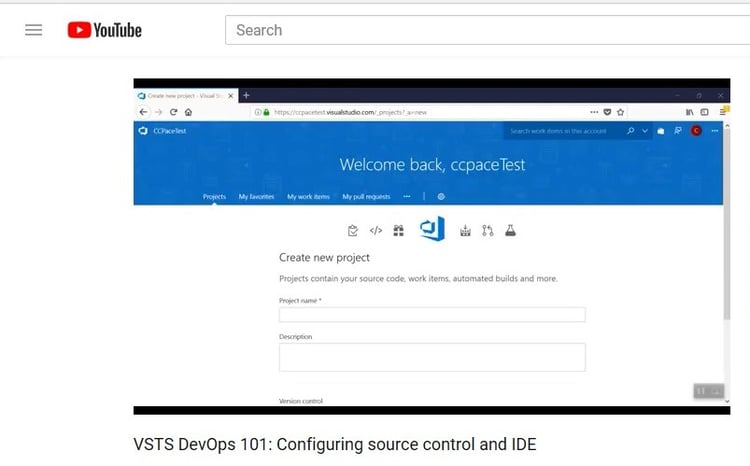
Task: Reload the page with the refresh icon
Action: 174,112
